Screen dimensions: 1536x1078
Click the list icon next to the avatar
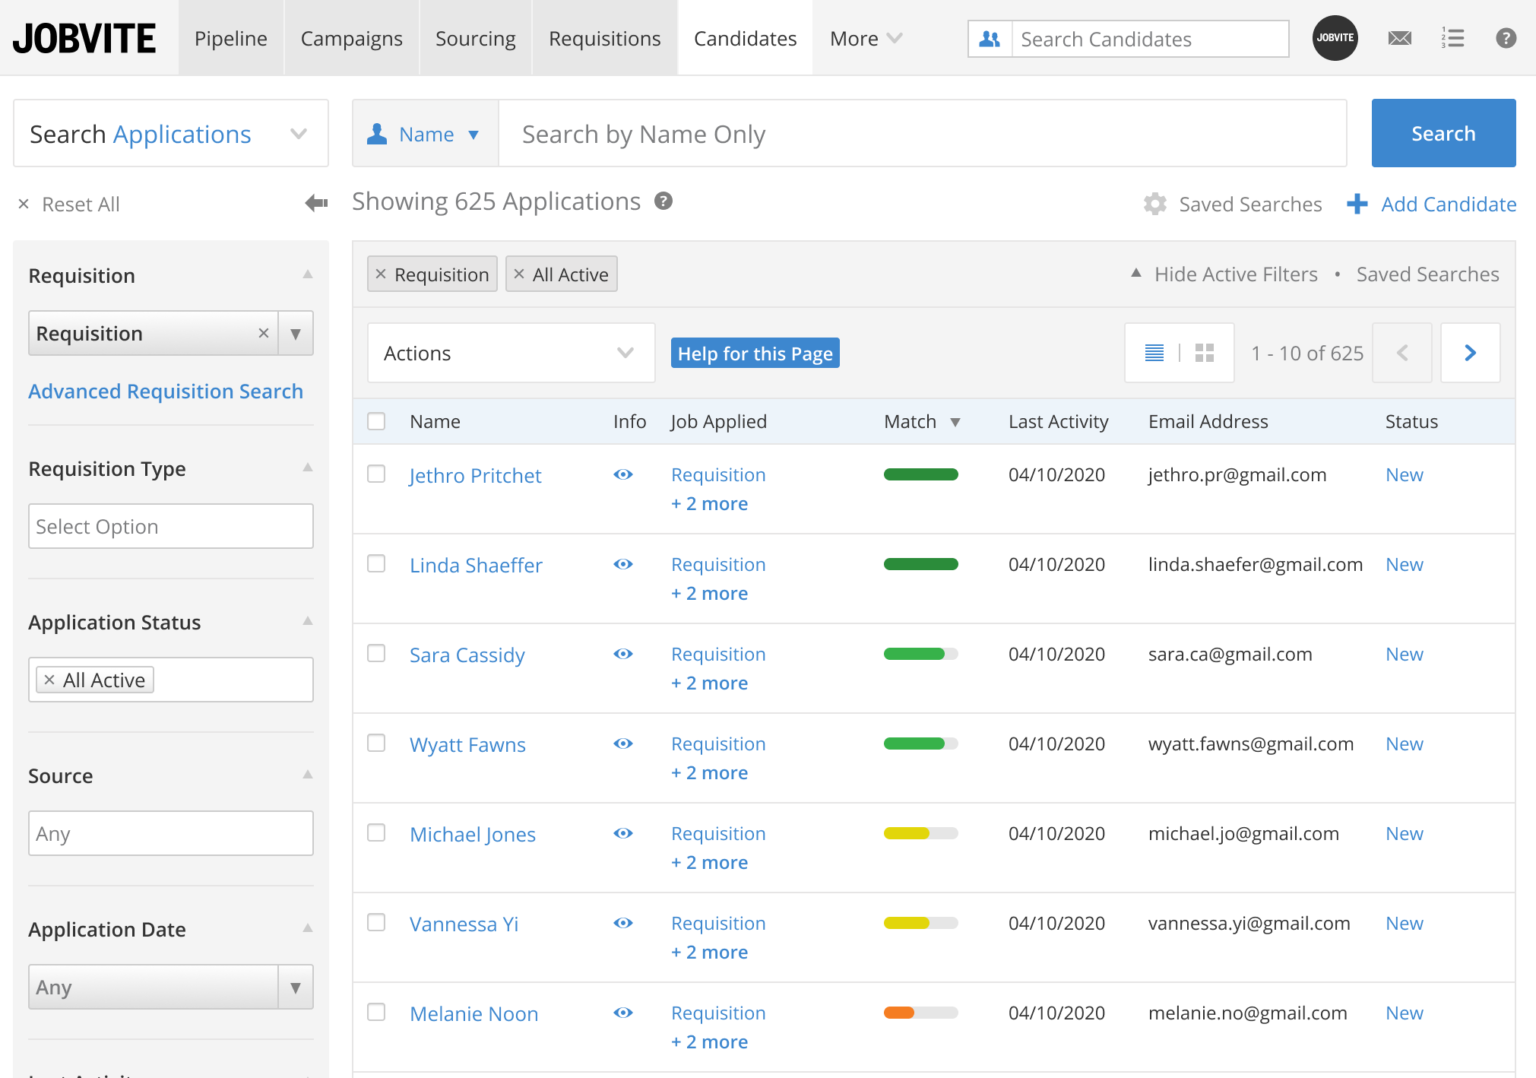pyautogui.click(x=1453, y=37)
